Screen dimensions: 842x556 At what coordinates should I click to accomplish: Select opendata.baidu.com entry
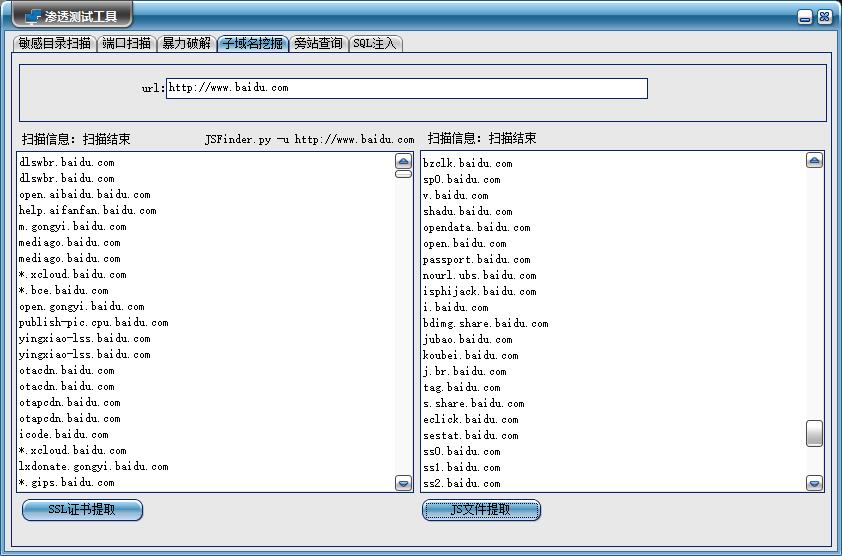point(477,228)
